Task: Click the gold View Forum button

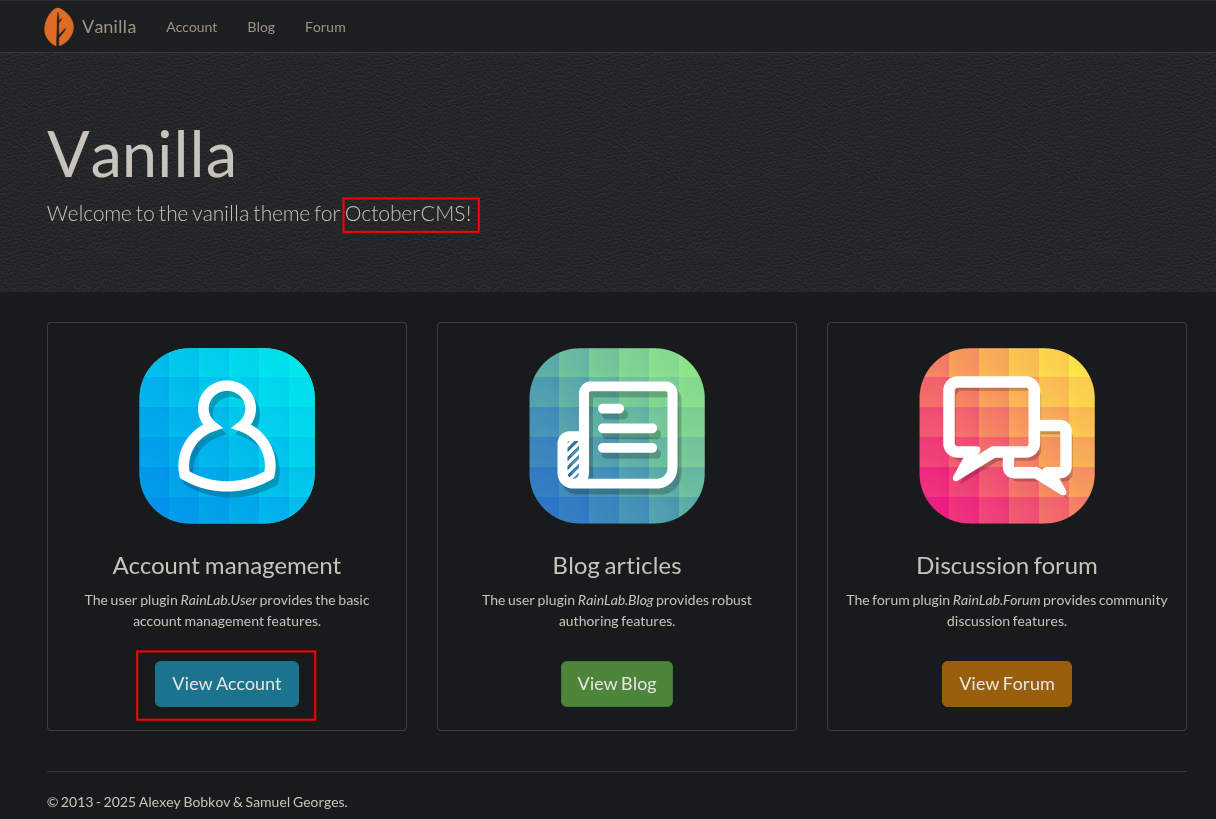Action: click(1006, 684)
